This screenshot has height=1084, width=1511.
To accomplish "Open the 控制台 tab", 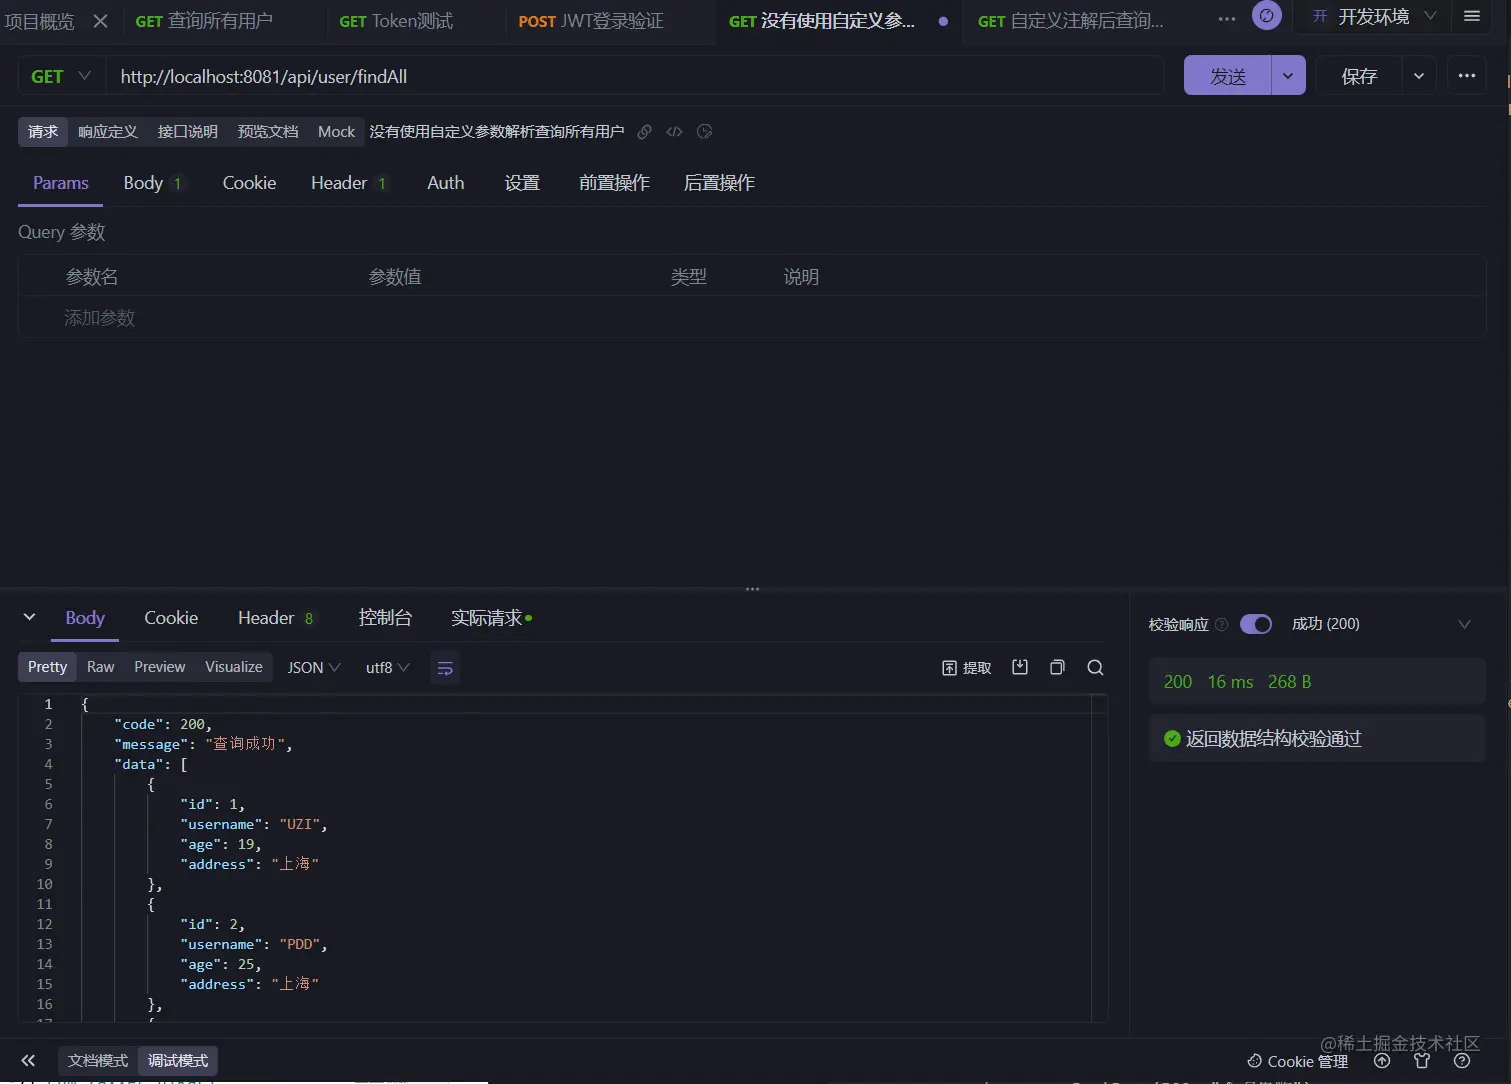I will pyautogui.click(x=385, y=618).
